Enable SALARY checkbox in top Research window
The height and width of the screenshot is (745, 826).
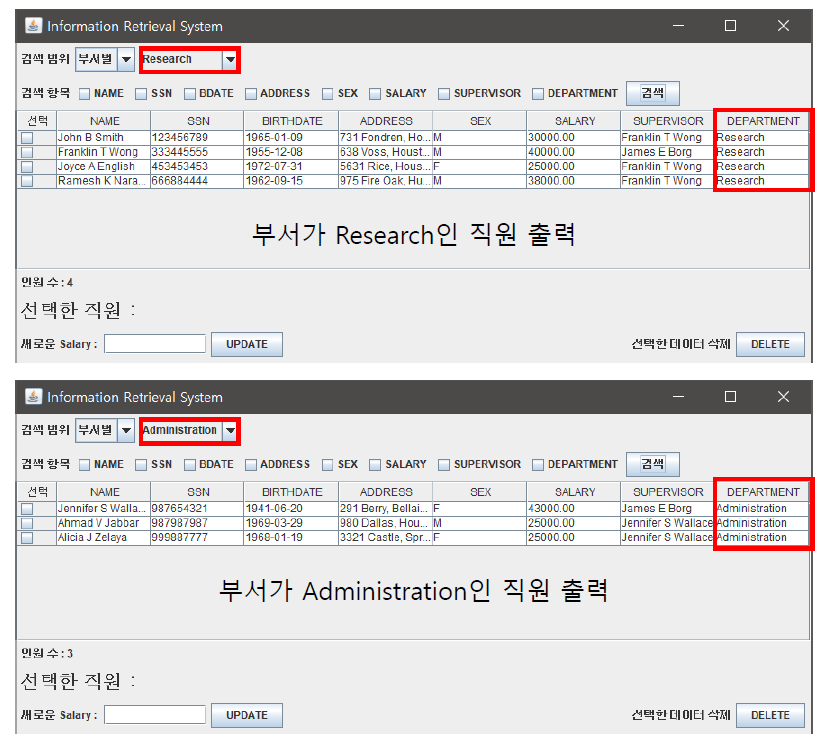[x=375, y=94]
